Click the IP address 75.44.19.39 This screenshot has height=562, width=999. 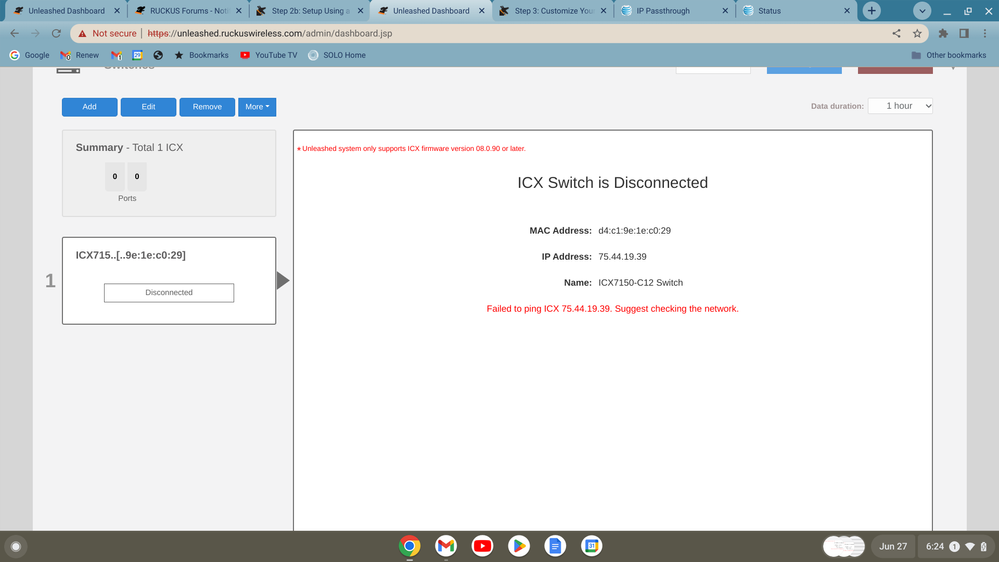tap(622, 257)
